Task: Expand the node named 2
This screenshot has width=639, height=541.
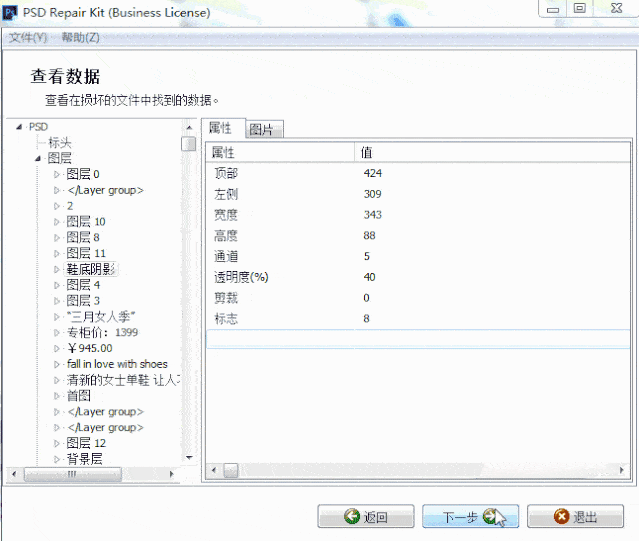Action: pyautogui.click(x=57, y=206)
